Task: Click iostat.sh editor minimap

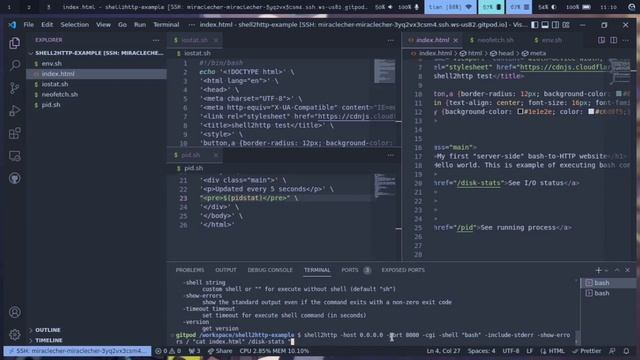Action: click(384, 71)
